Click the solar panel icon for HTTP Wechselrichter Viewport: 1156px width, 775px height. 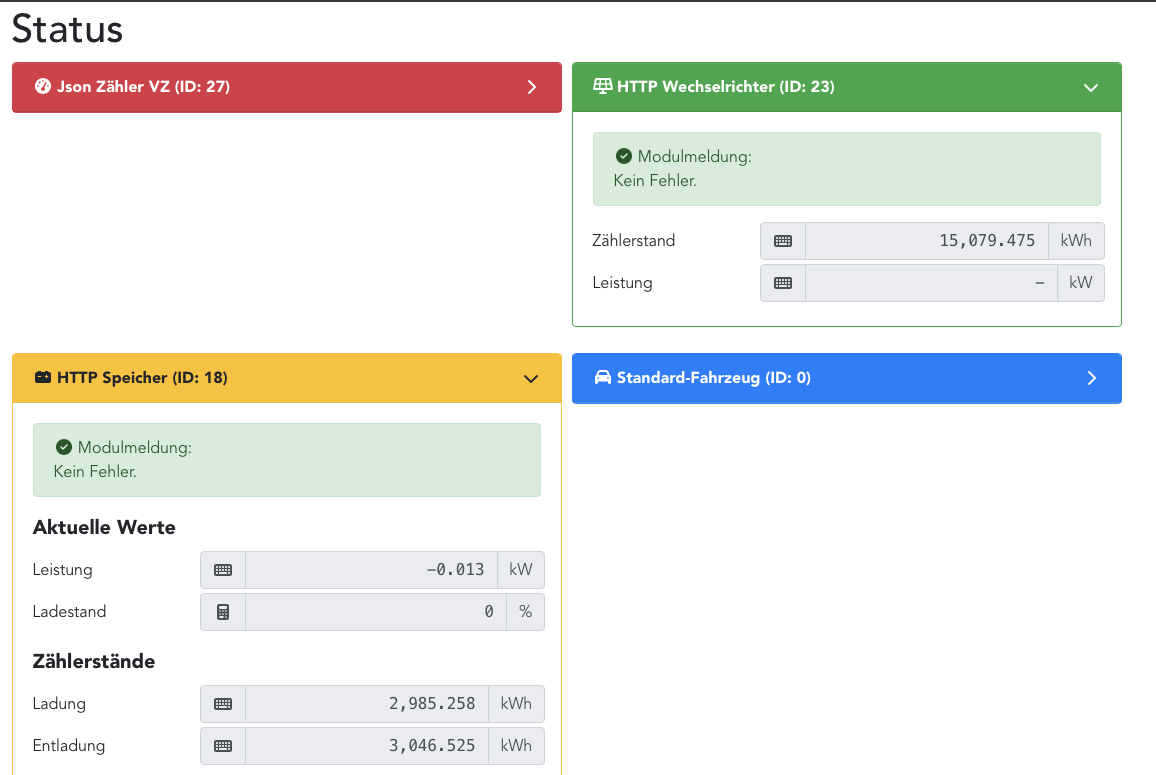point(602,87)
